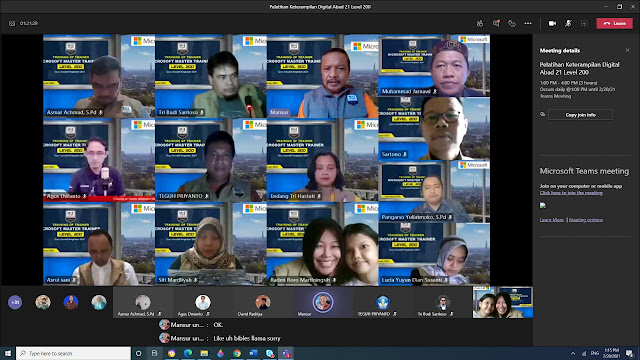640x360 pixels.
Task: Click the meeting timer shield icon
Action: click(12, 24)
